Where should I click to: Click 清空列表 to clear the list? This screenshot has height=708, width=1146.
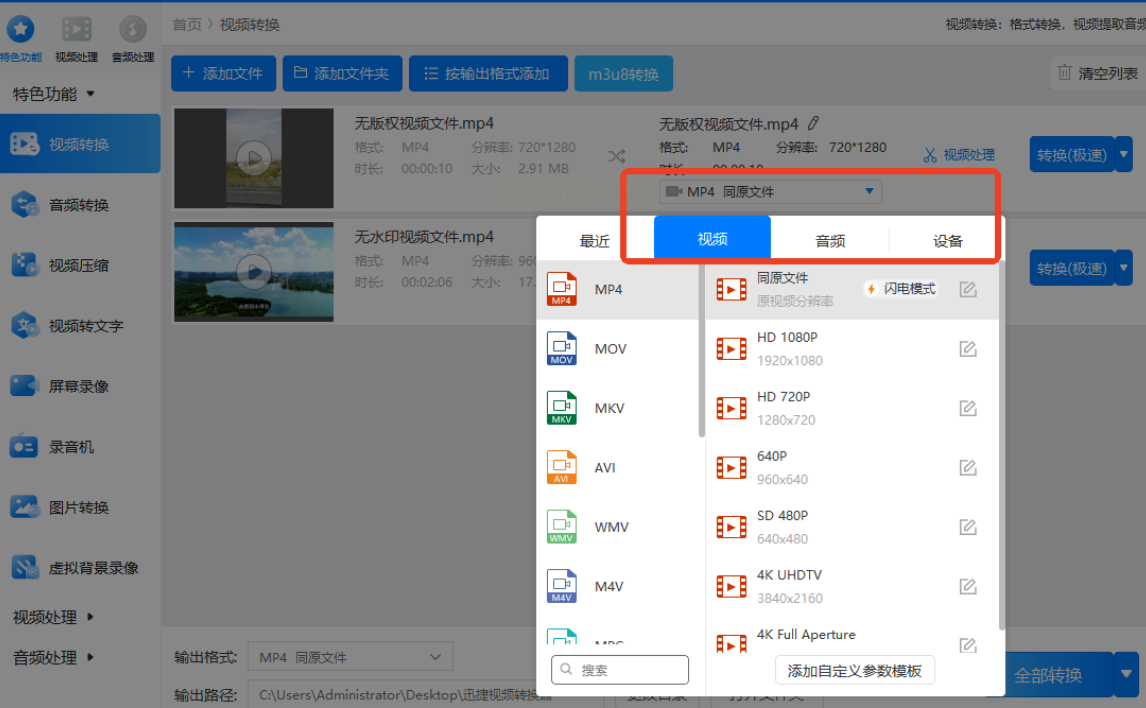pos(1098,73)
